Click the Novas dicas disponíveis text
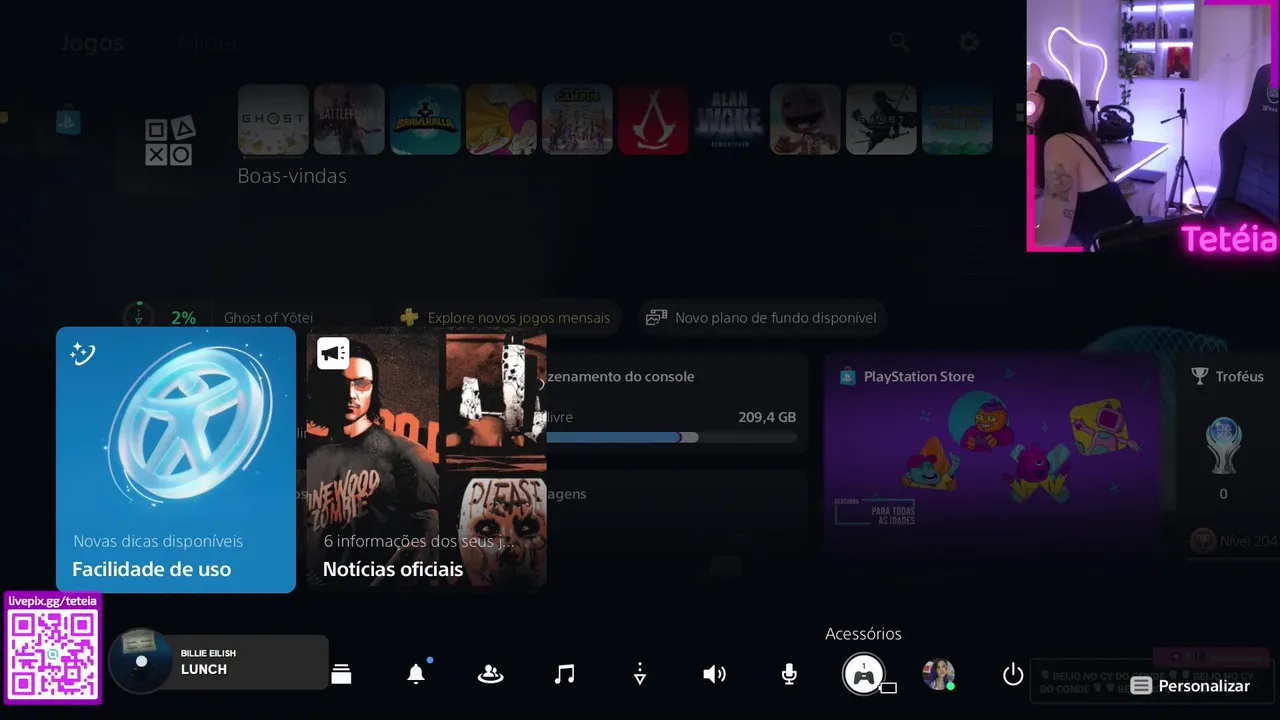Viewport: 1280px width, 720px height. [158, 541]
